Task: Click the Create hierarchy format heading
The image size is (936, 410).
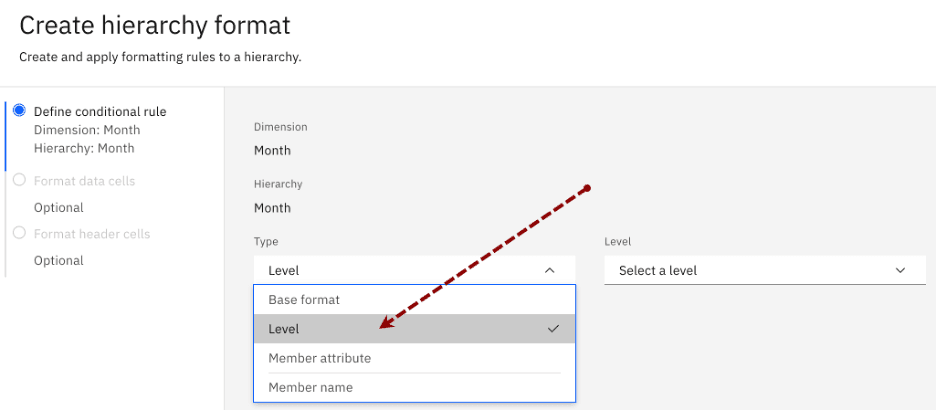Action: click(155, 26)
